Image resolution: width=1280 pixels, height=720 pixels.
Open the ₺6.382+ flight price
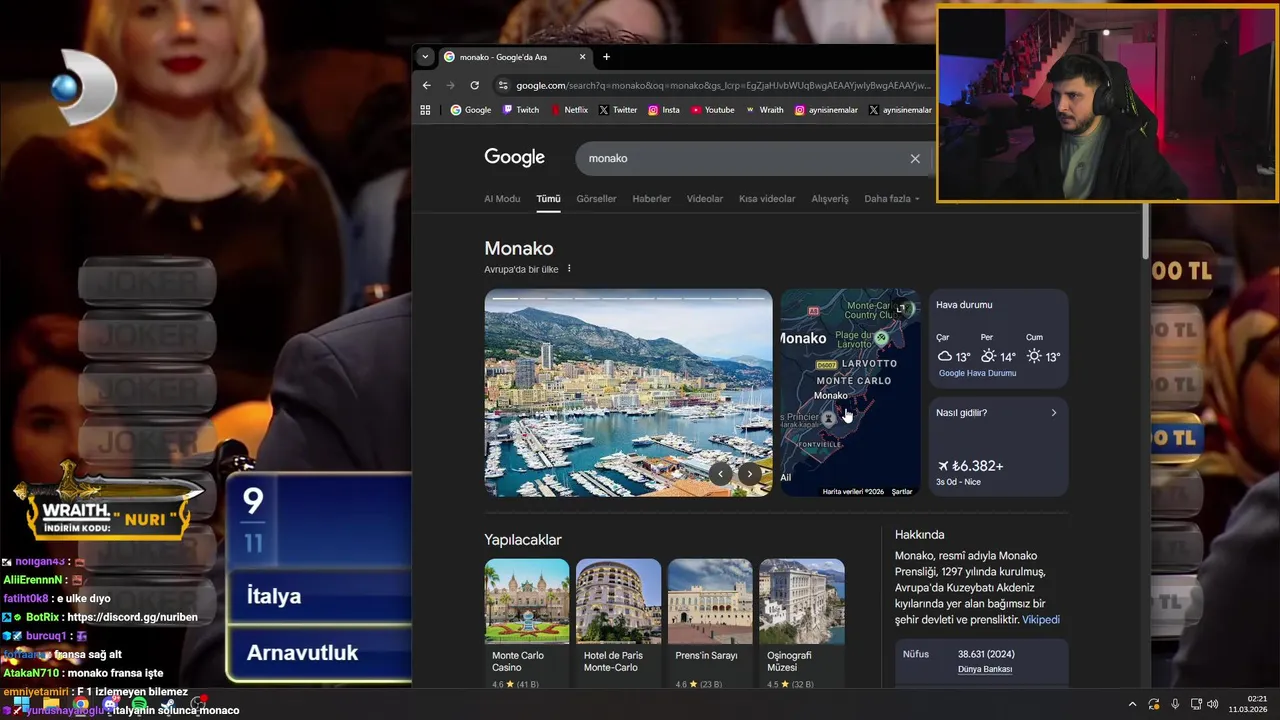click(971, 466)
